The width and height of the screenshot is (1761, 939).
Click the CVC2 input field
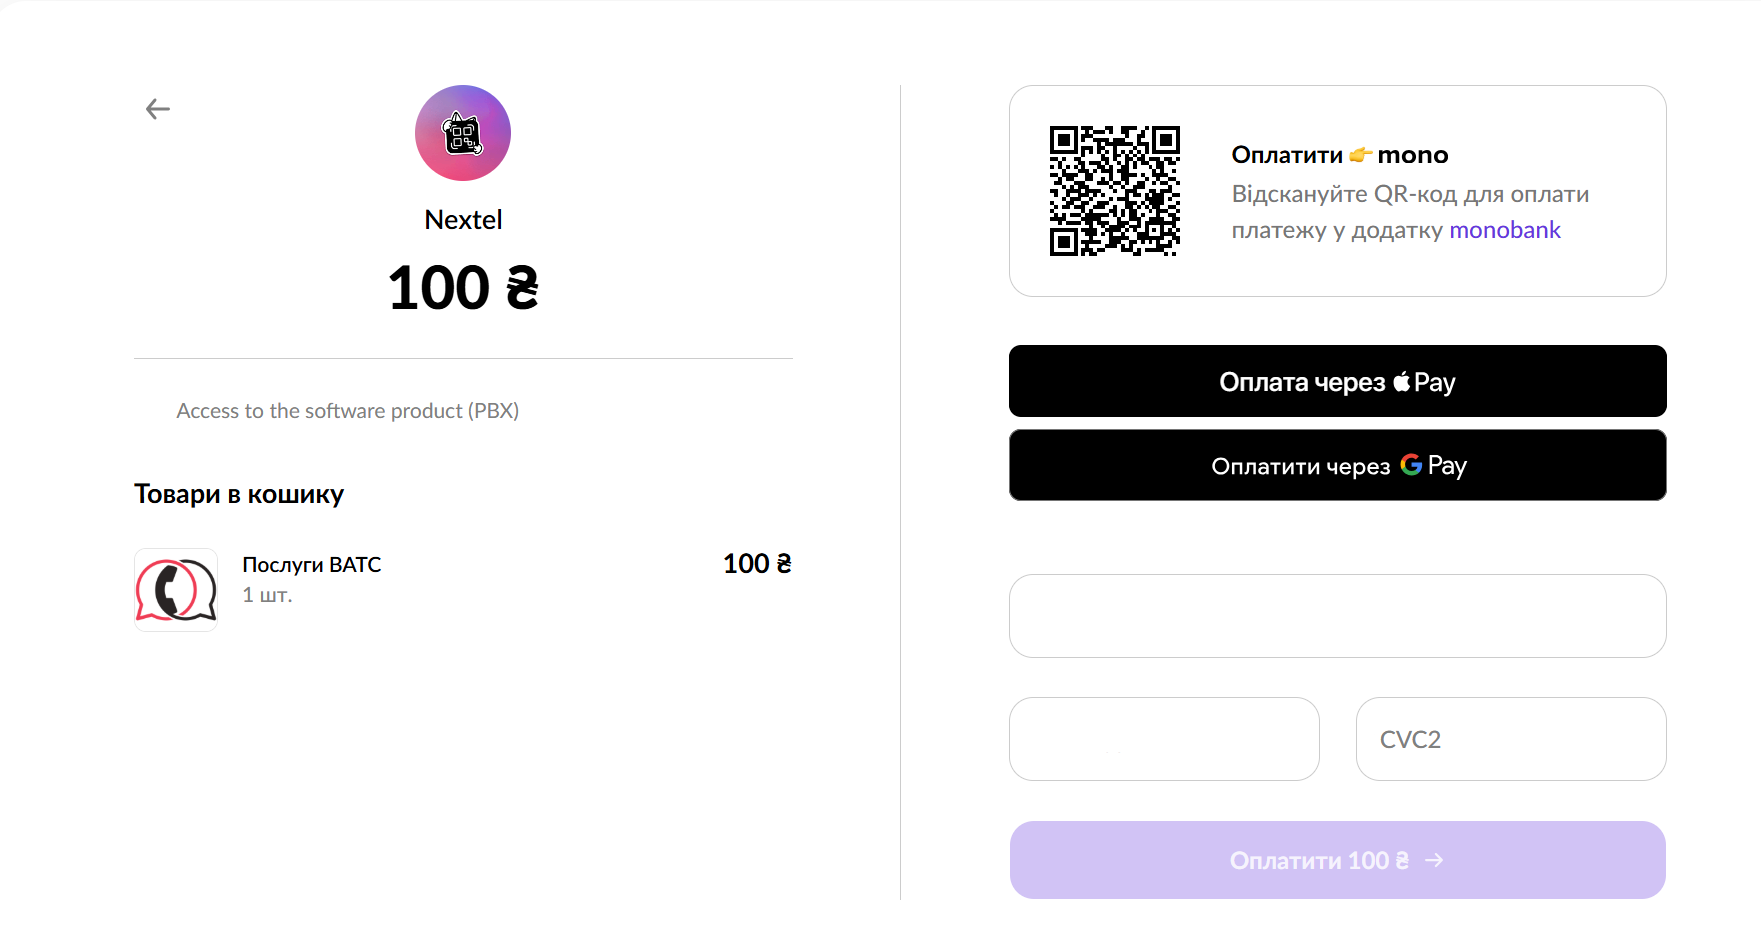tap(1510, 739)
